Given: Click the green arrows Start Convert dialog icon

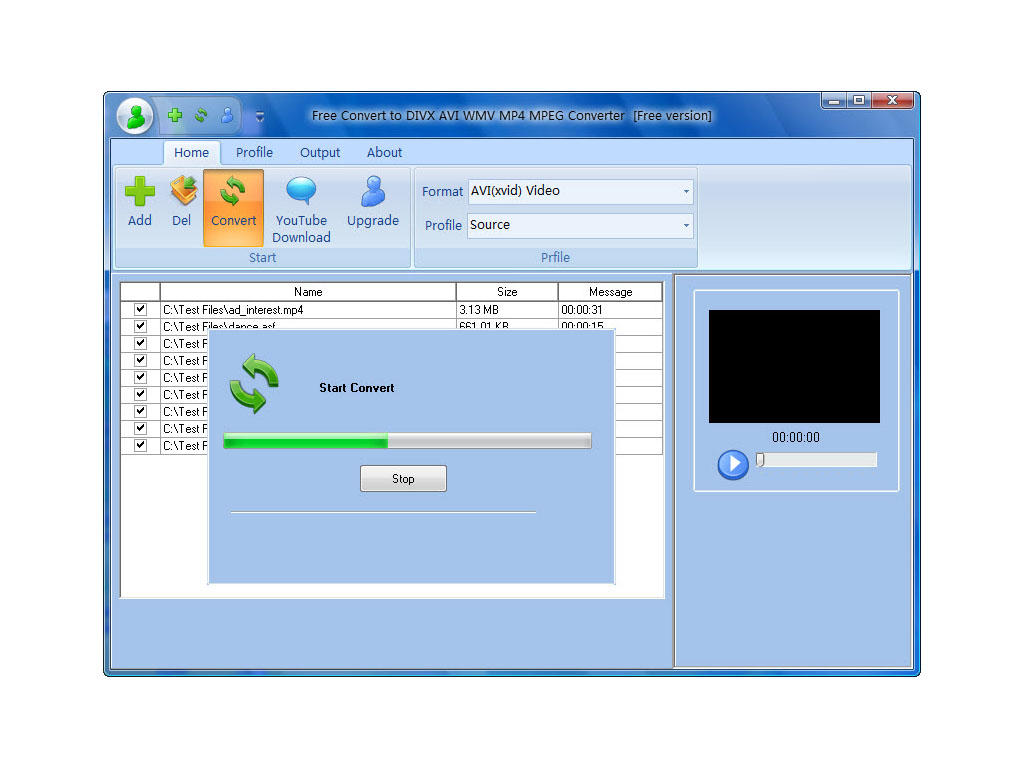Looking at the screenshot, I should [x=255, y=383].
